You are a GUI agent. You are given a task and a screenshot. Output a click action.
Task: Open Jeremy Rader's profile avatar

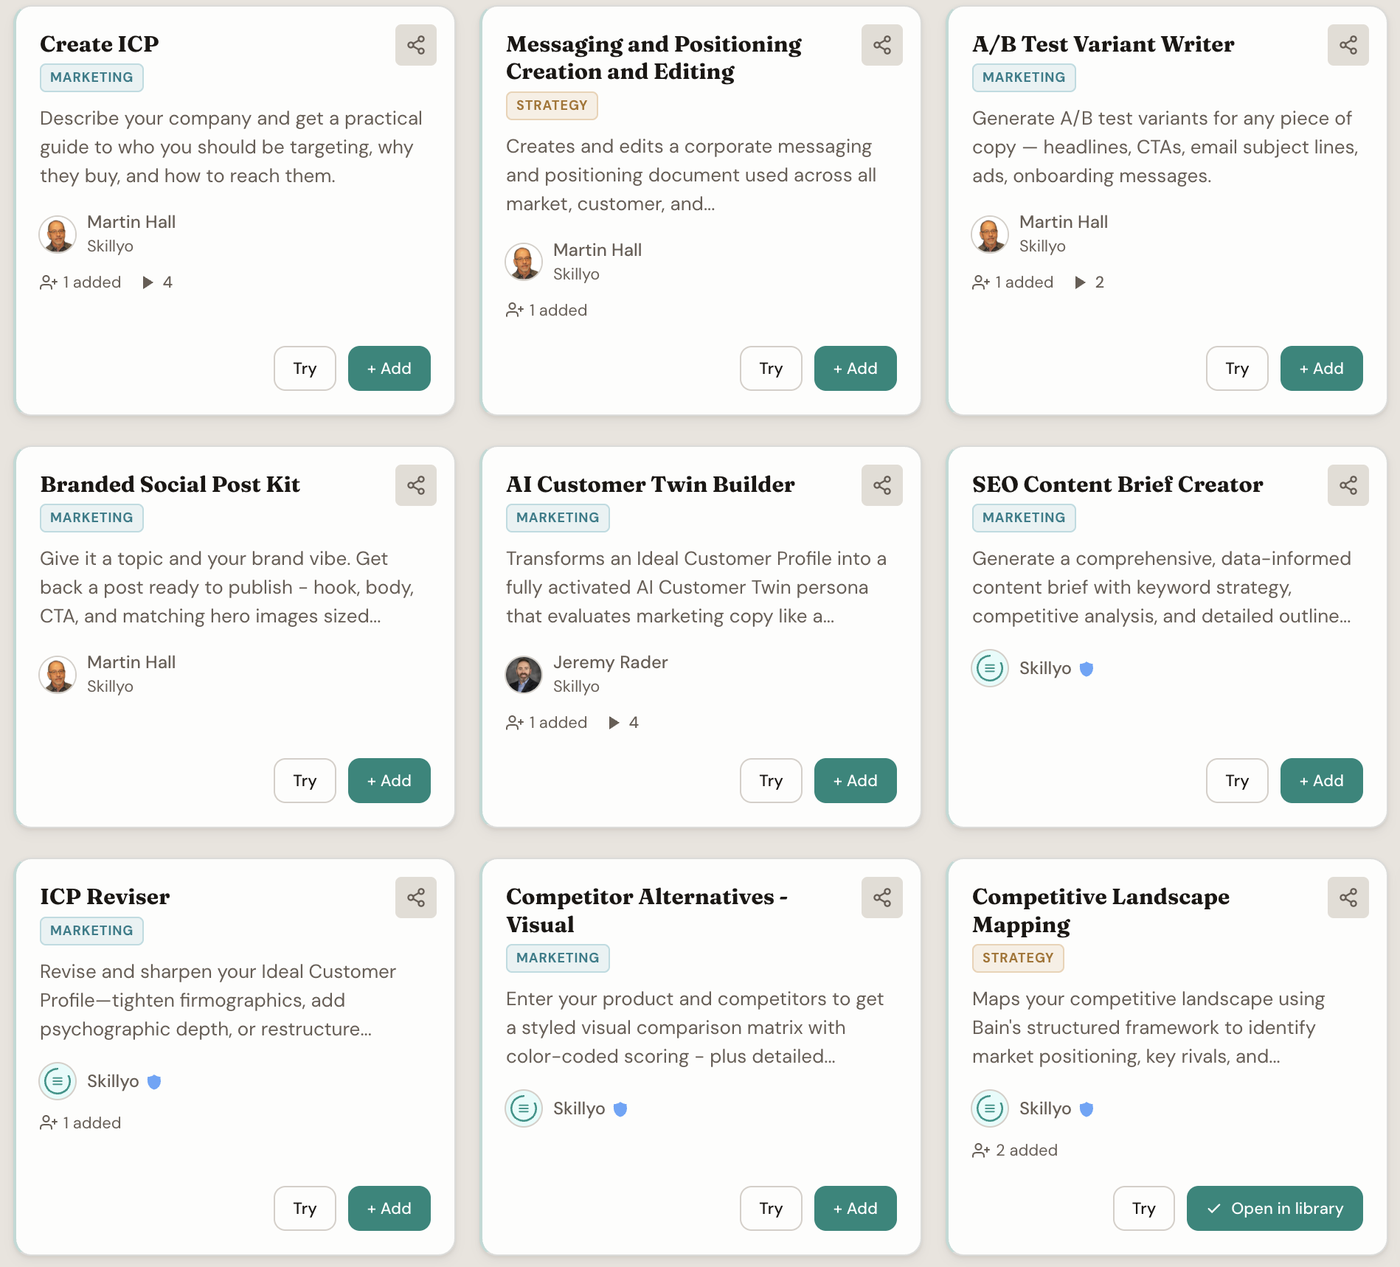tap(524, 674)
